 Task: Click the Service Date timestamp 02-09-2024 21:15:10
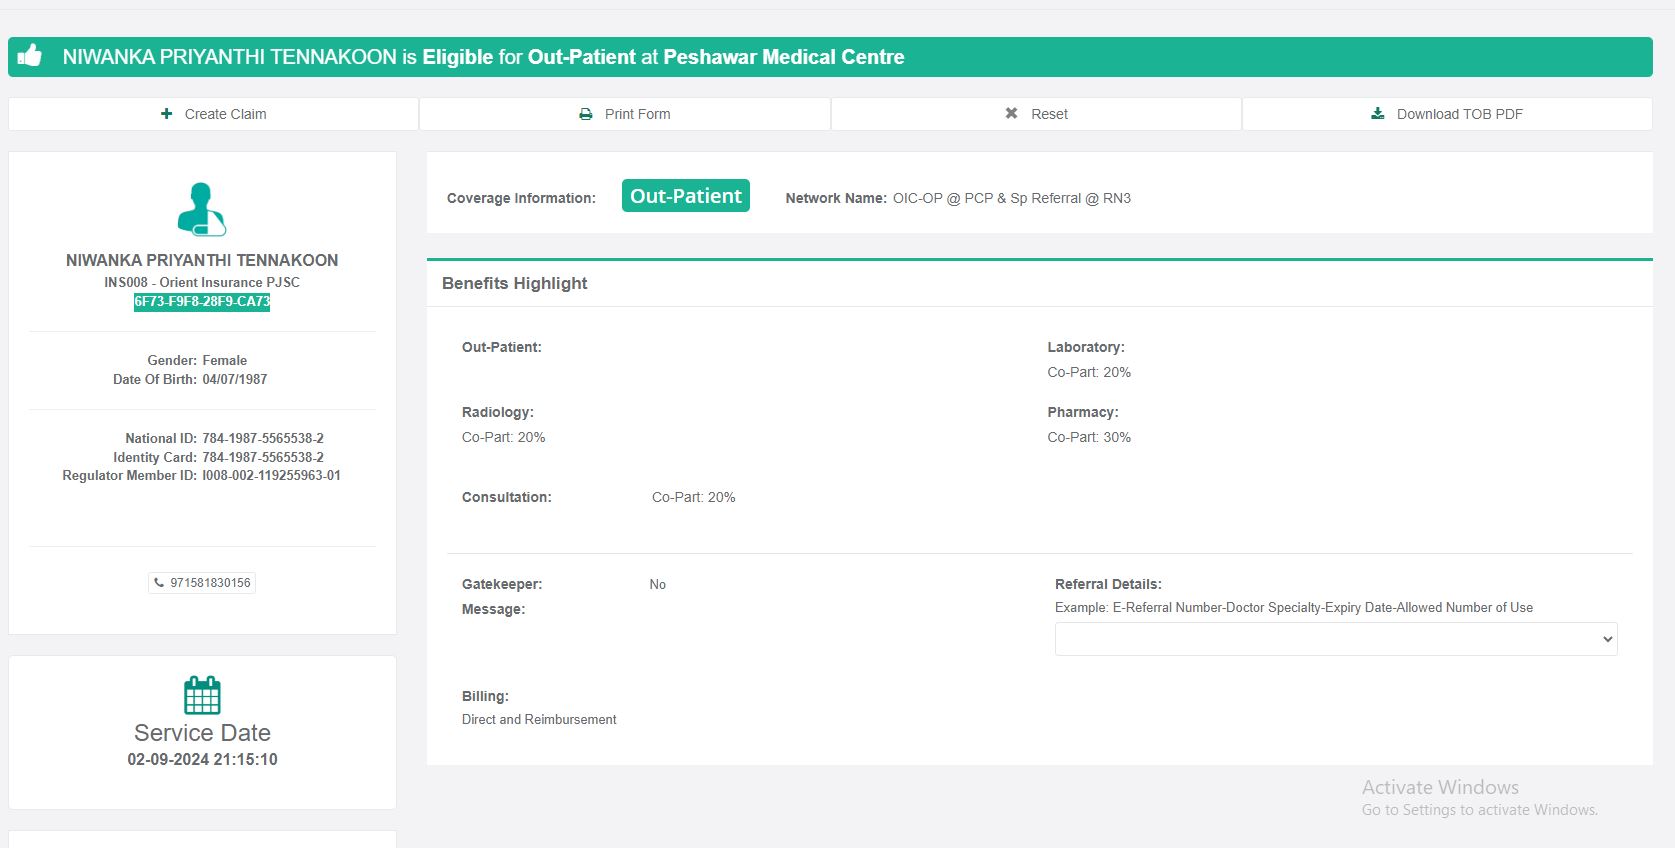(x=202, y=760)
